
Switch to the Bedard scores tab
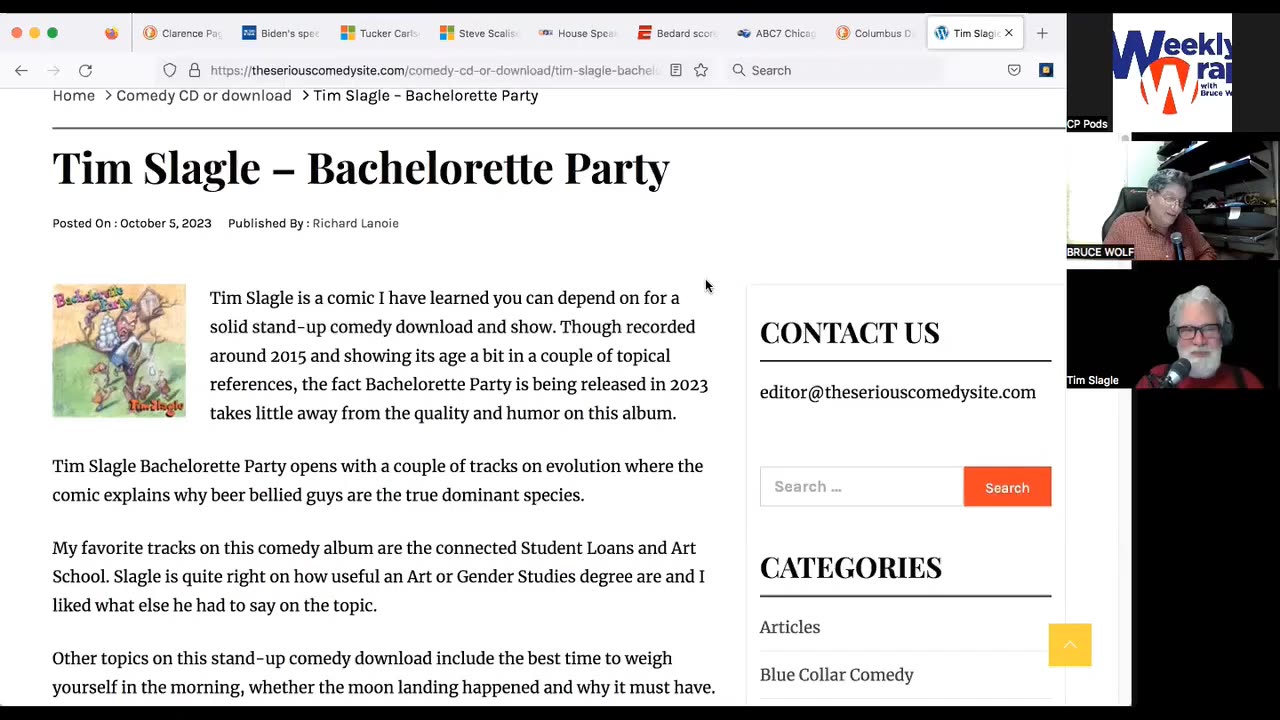(677, 33)
